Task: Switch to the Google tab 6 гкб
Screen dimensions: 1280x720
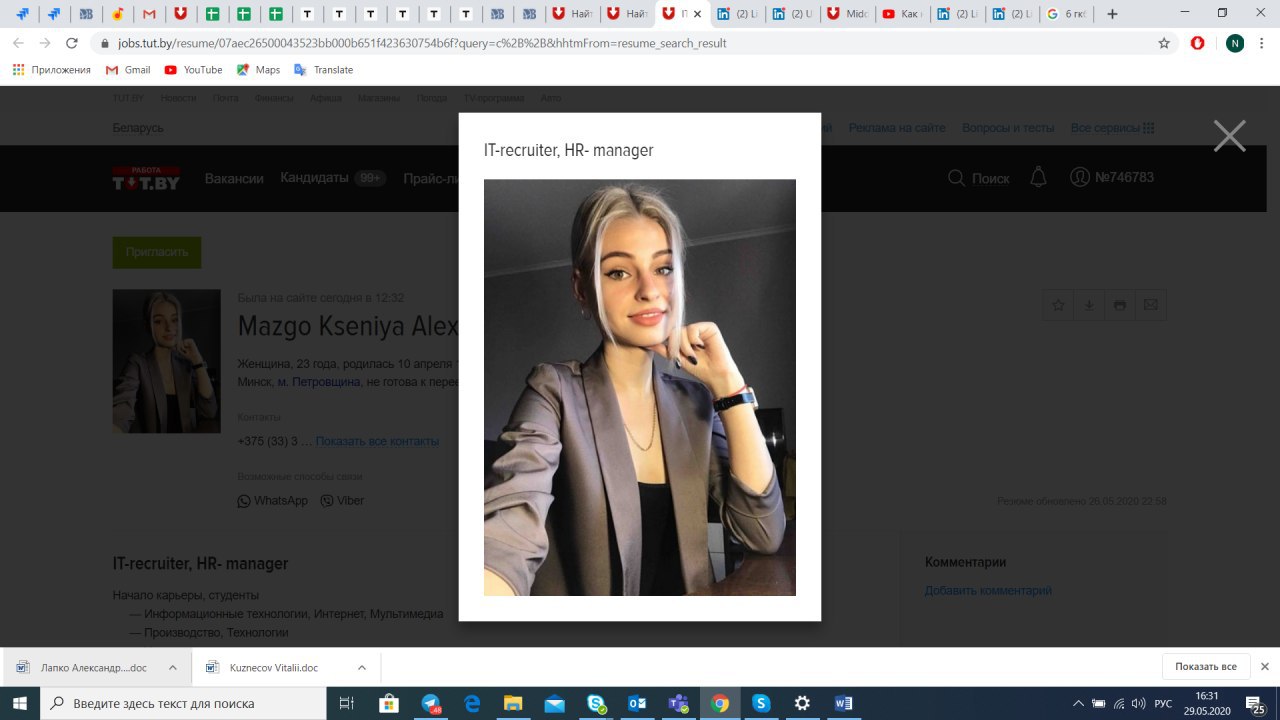Action: (x=1066, y=14)
